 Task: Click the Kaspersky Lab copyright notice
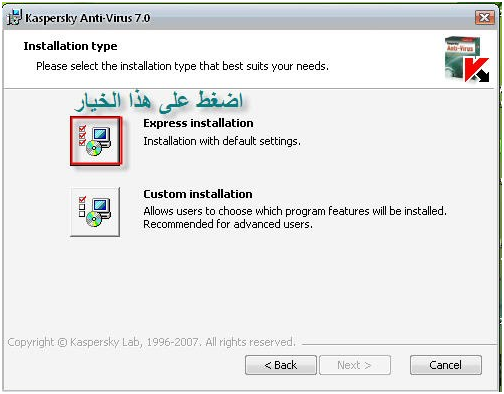(152, 342)
